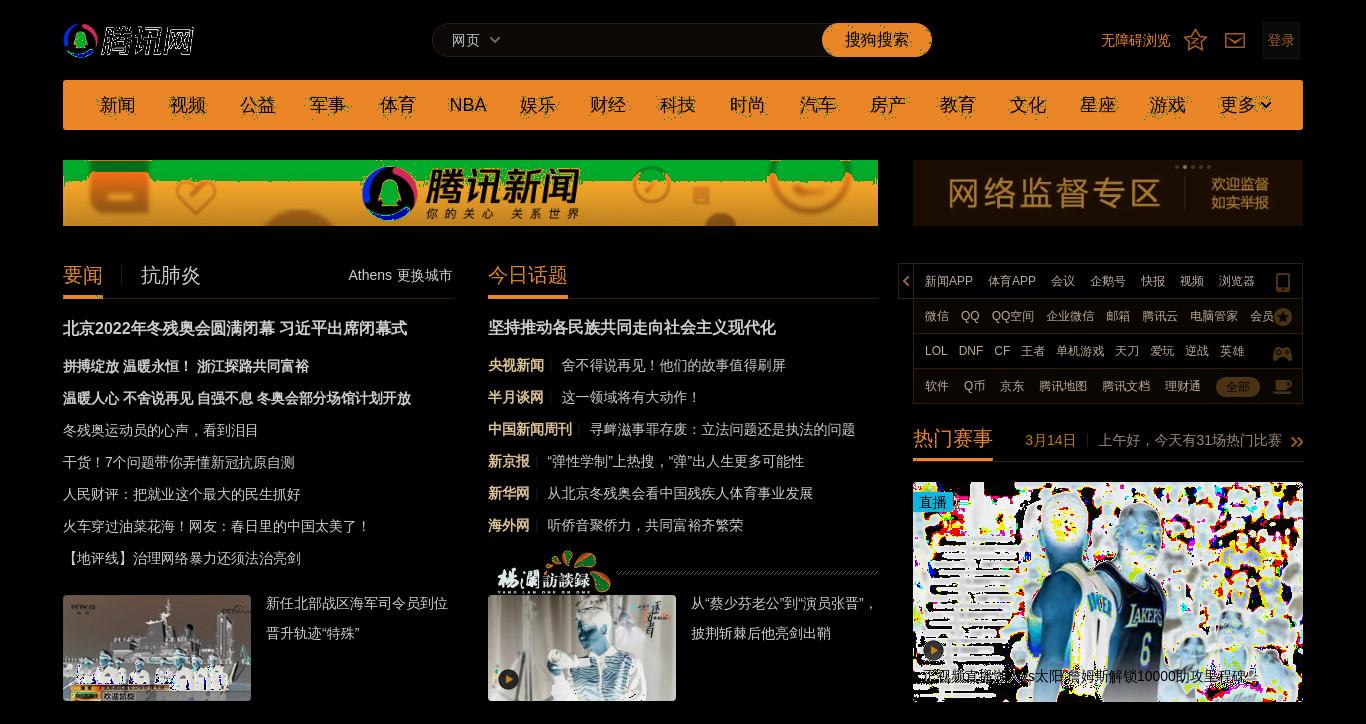Click the 搜狗搜索 button
1366x724 pixels.
[877, 40]
